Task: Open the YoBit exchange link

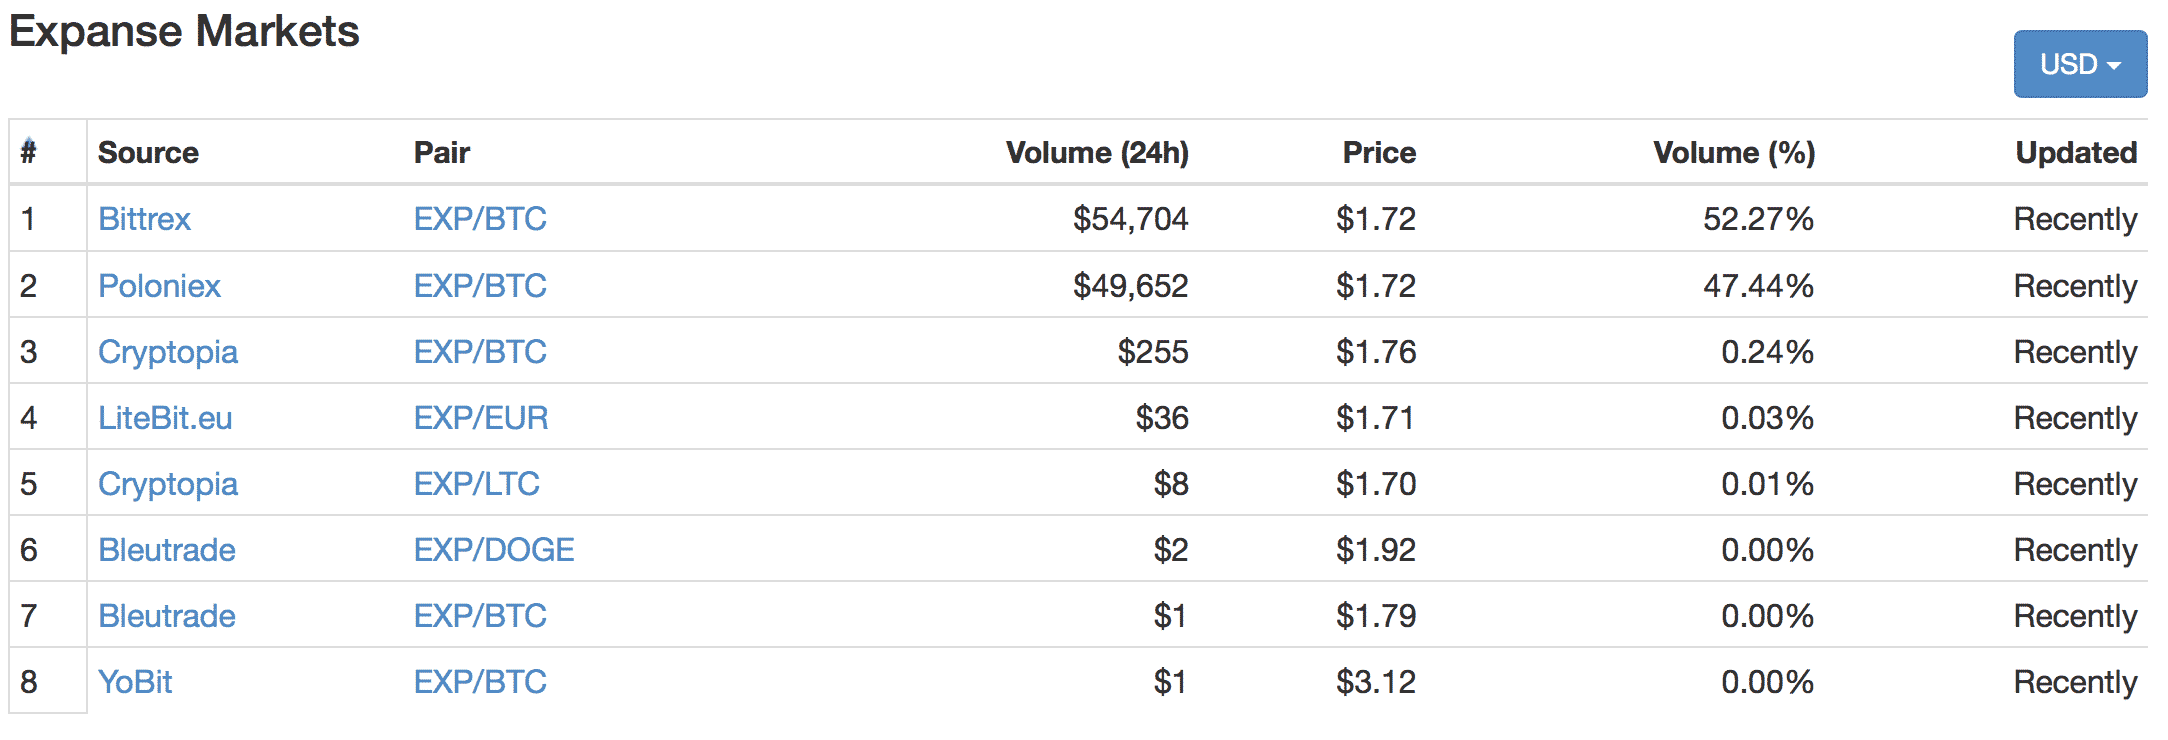Action: coord(135,682)
